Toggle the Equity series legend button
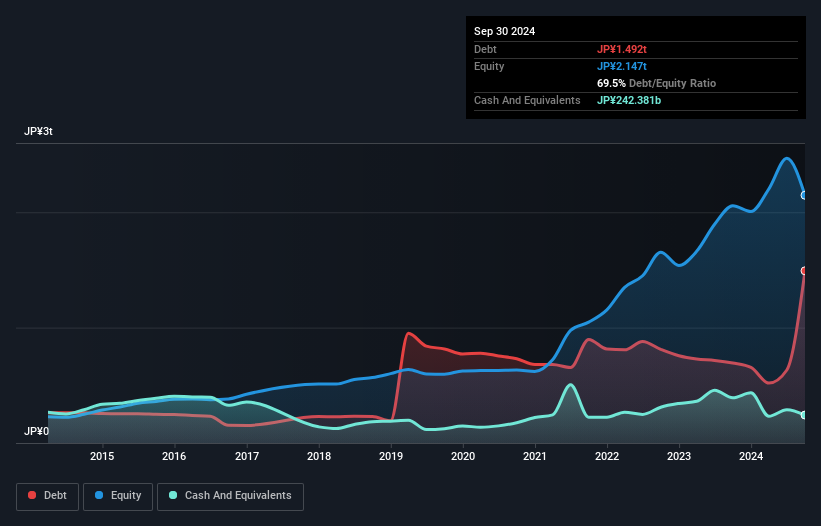 [x=118, y=496]
